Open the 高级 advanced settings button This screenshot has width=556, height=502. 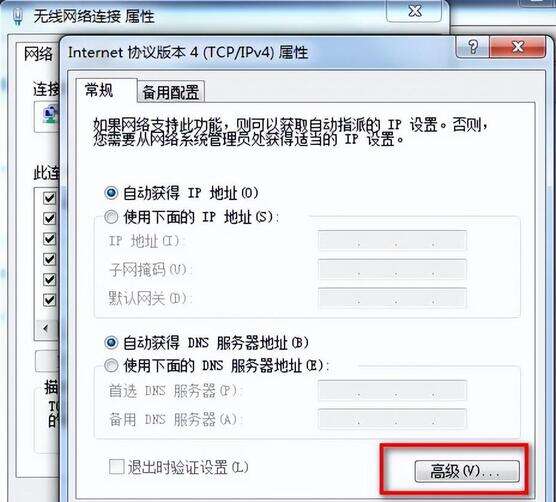467,471
